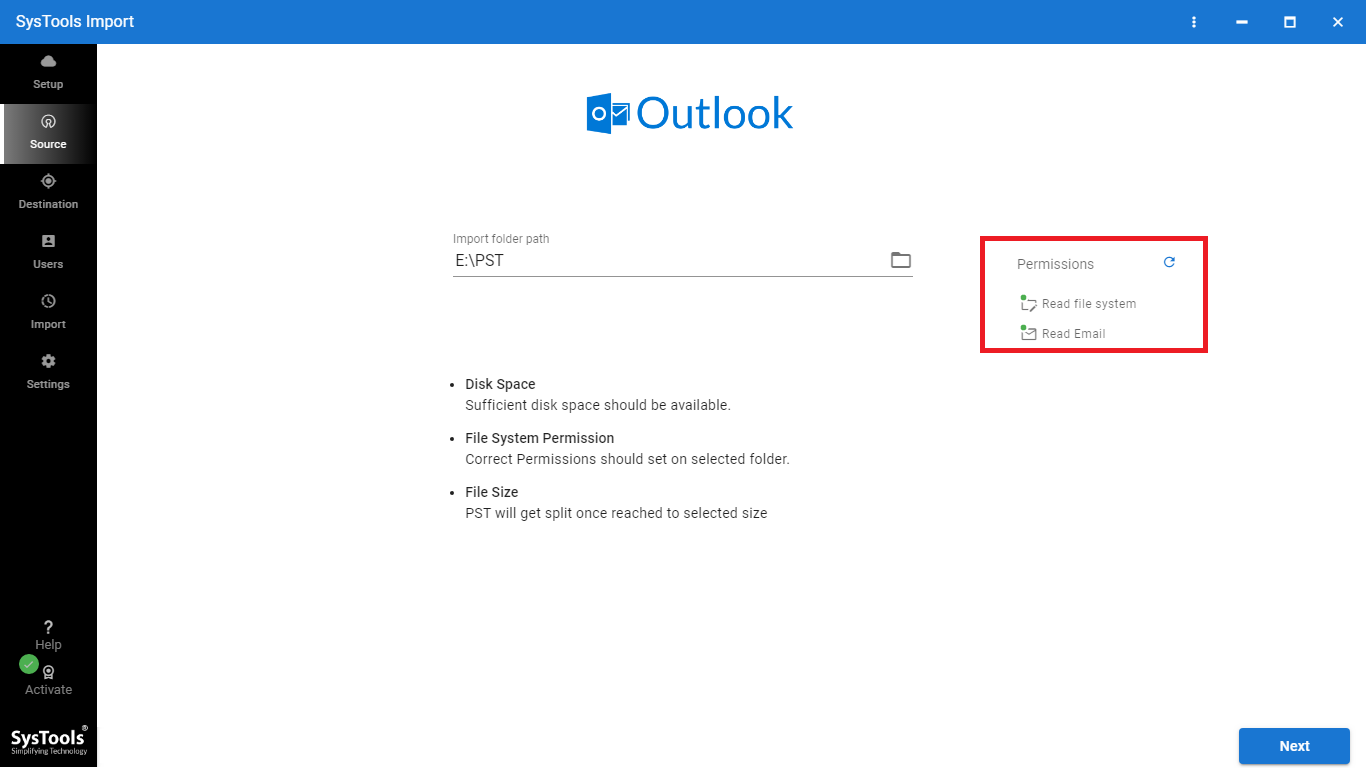1366x768 pixels.
Task: Click 'Correct Permissions should set' description text
Action: click(x=627, y=459)
